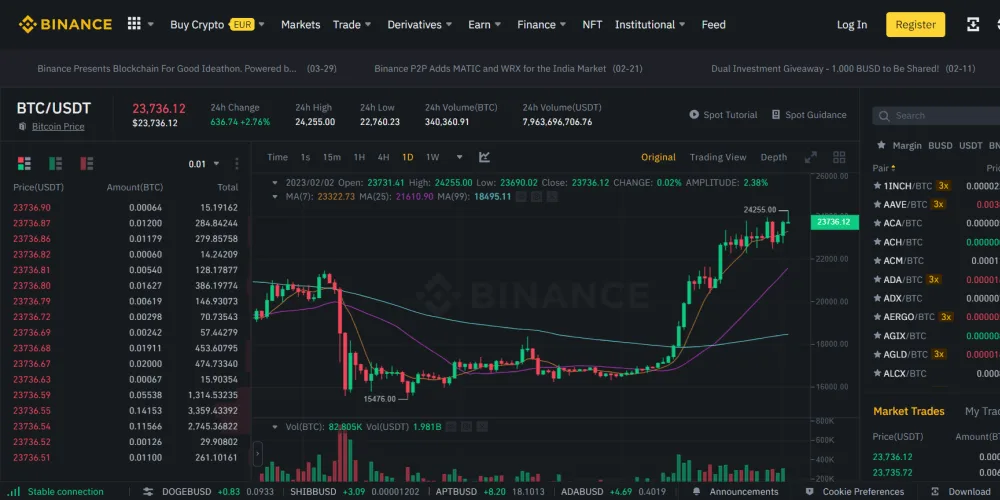Show order book with bids only
Screen dimensions: 1000x500
click(56, 163)
